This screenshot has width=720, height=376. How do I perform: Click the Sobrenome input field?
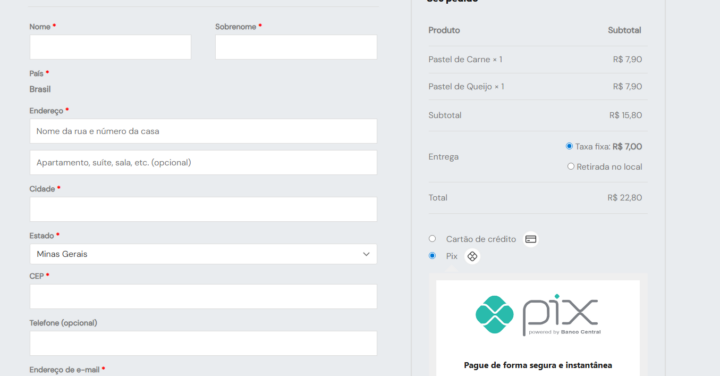(296, 47)
